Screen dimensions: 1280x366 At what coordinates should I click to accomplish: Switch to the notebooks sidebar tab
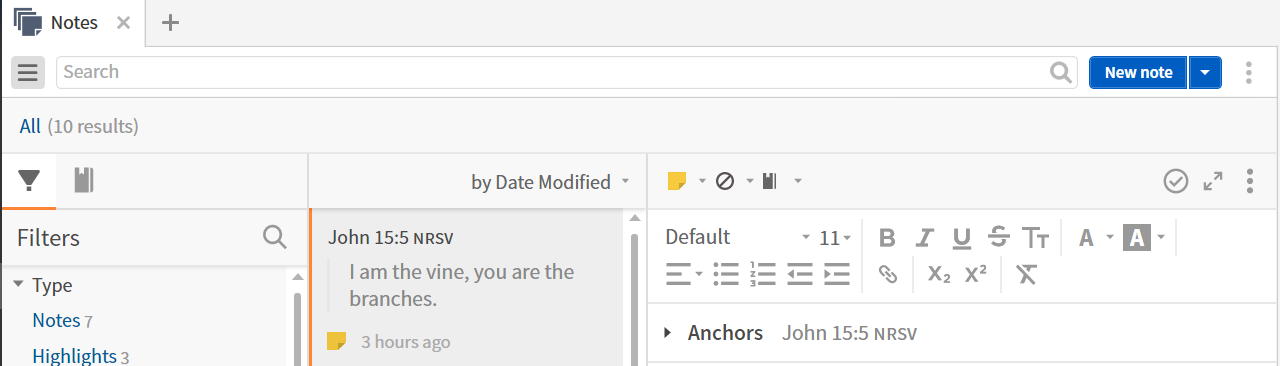coord(84,180)
